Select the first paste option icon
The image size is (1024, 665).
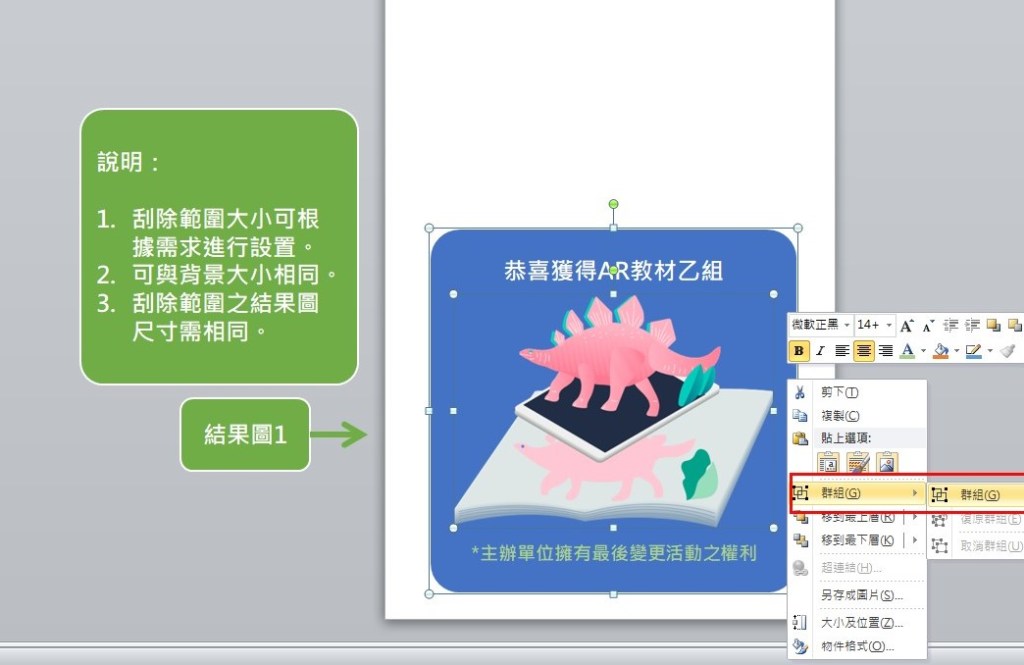(828, 462)
